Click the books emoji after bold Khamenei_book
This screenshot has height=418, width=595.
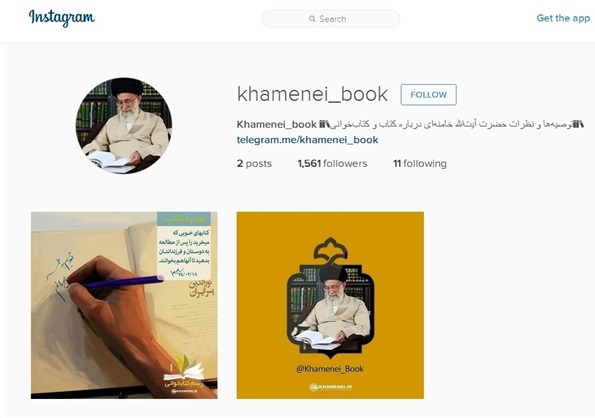[x=325, y=124]
